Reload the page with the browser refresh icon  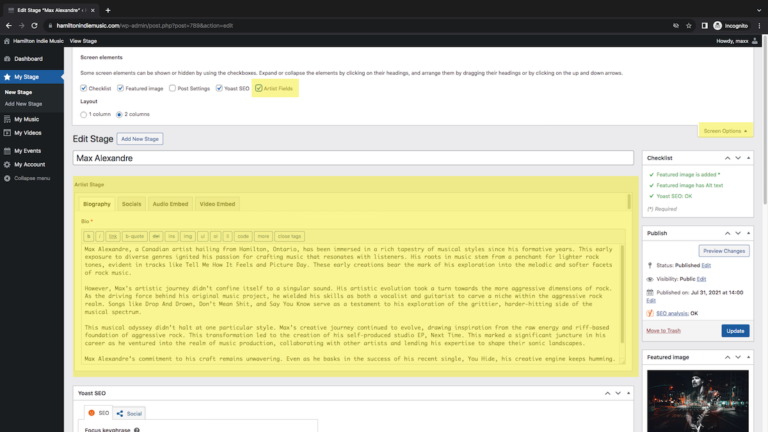tap(35, 25)
